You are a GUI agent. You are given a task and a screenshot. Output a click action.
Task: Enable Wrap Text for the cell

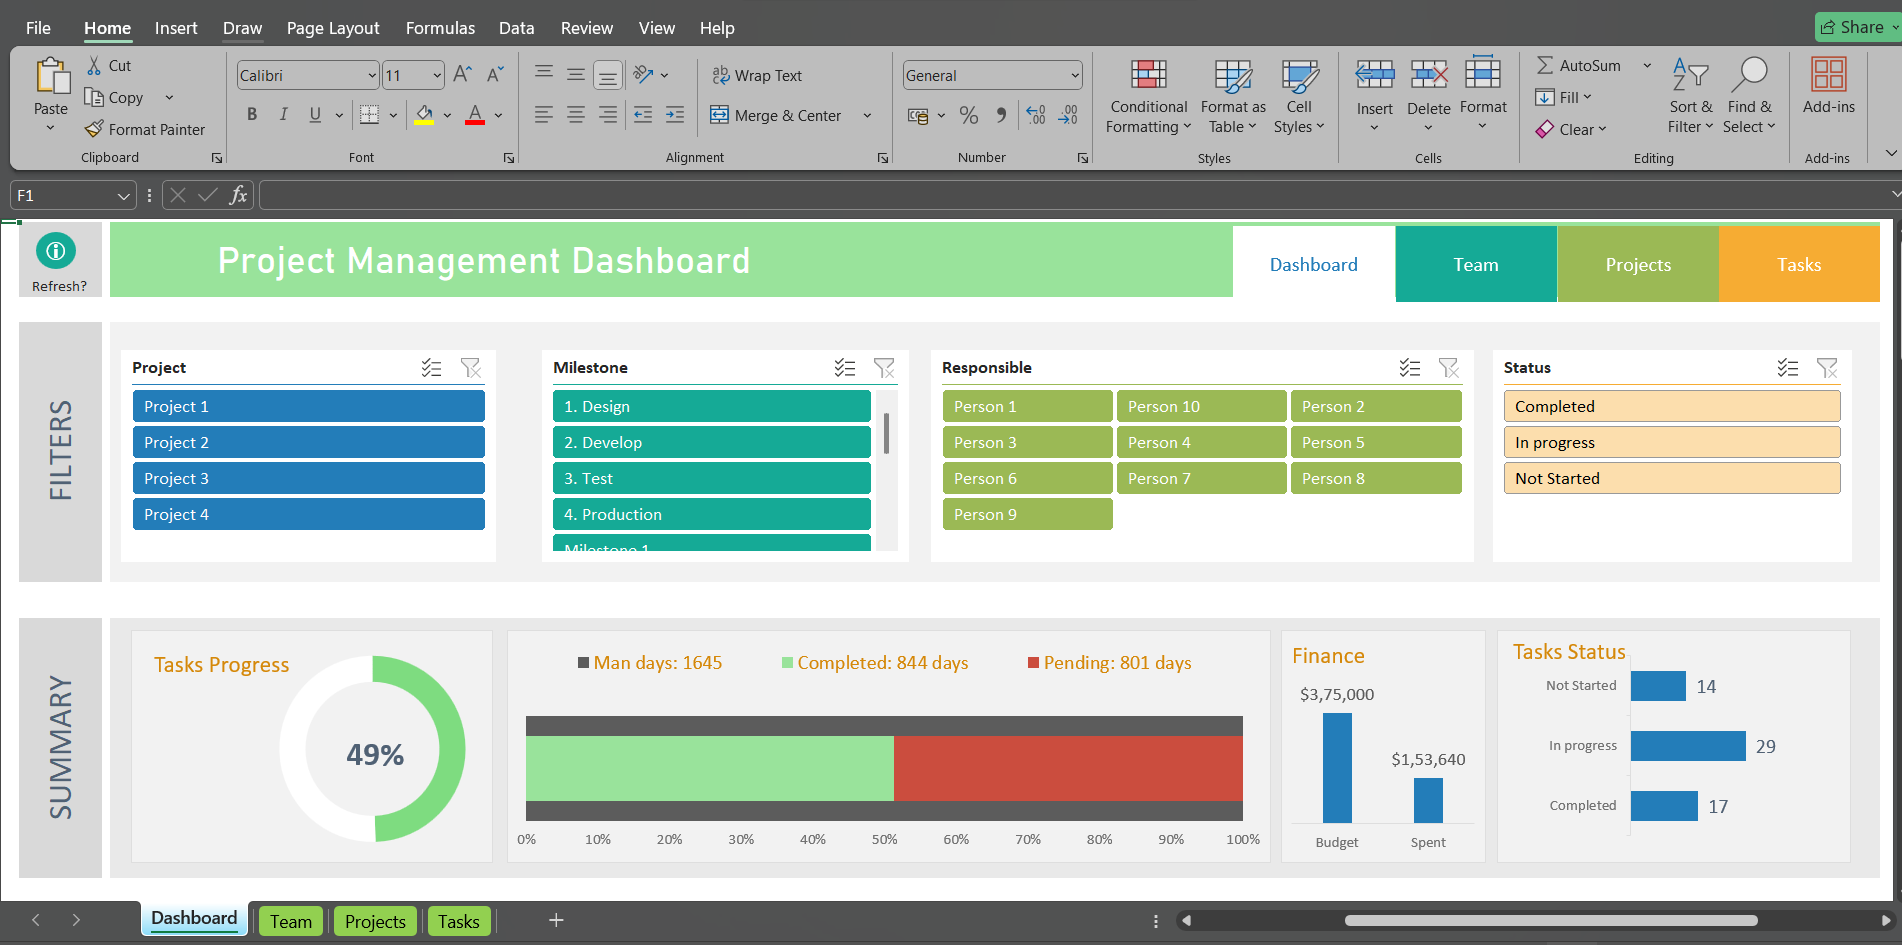757,75
